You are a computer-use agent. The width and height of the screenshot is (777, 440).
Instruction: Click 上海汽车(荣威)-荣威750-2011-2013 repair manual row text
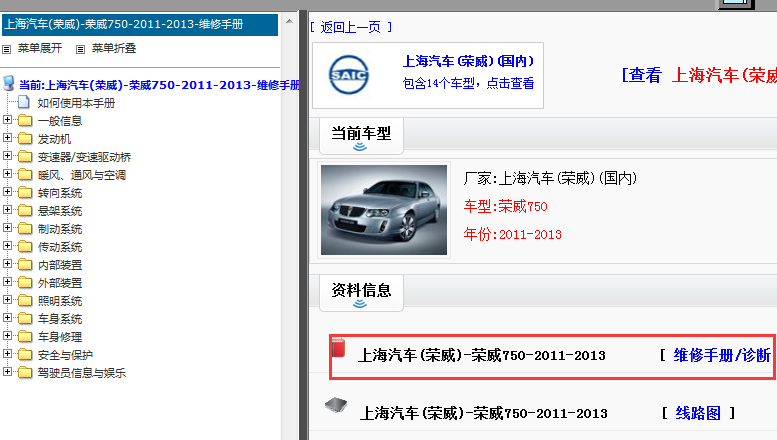pos(482,355)
